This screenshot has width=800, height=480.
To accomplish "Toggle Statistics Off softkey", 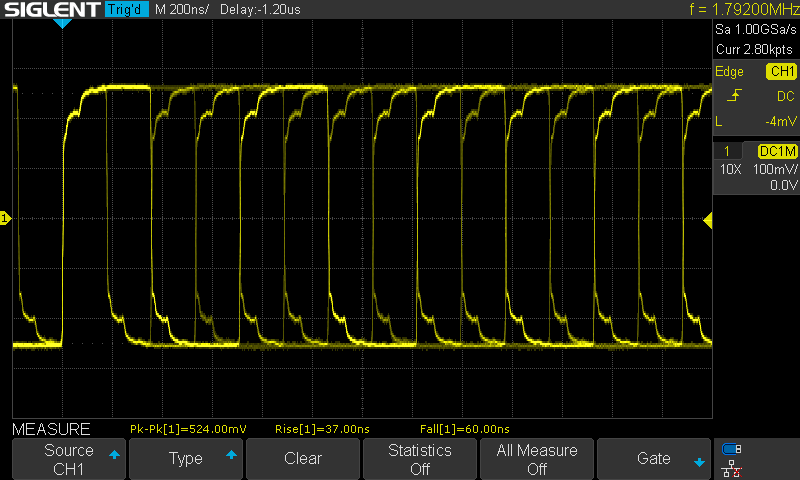I will [419, 459].
